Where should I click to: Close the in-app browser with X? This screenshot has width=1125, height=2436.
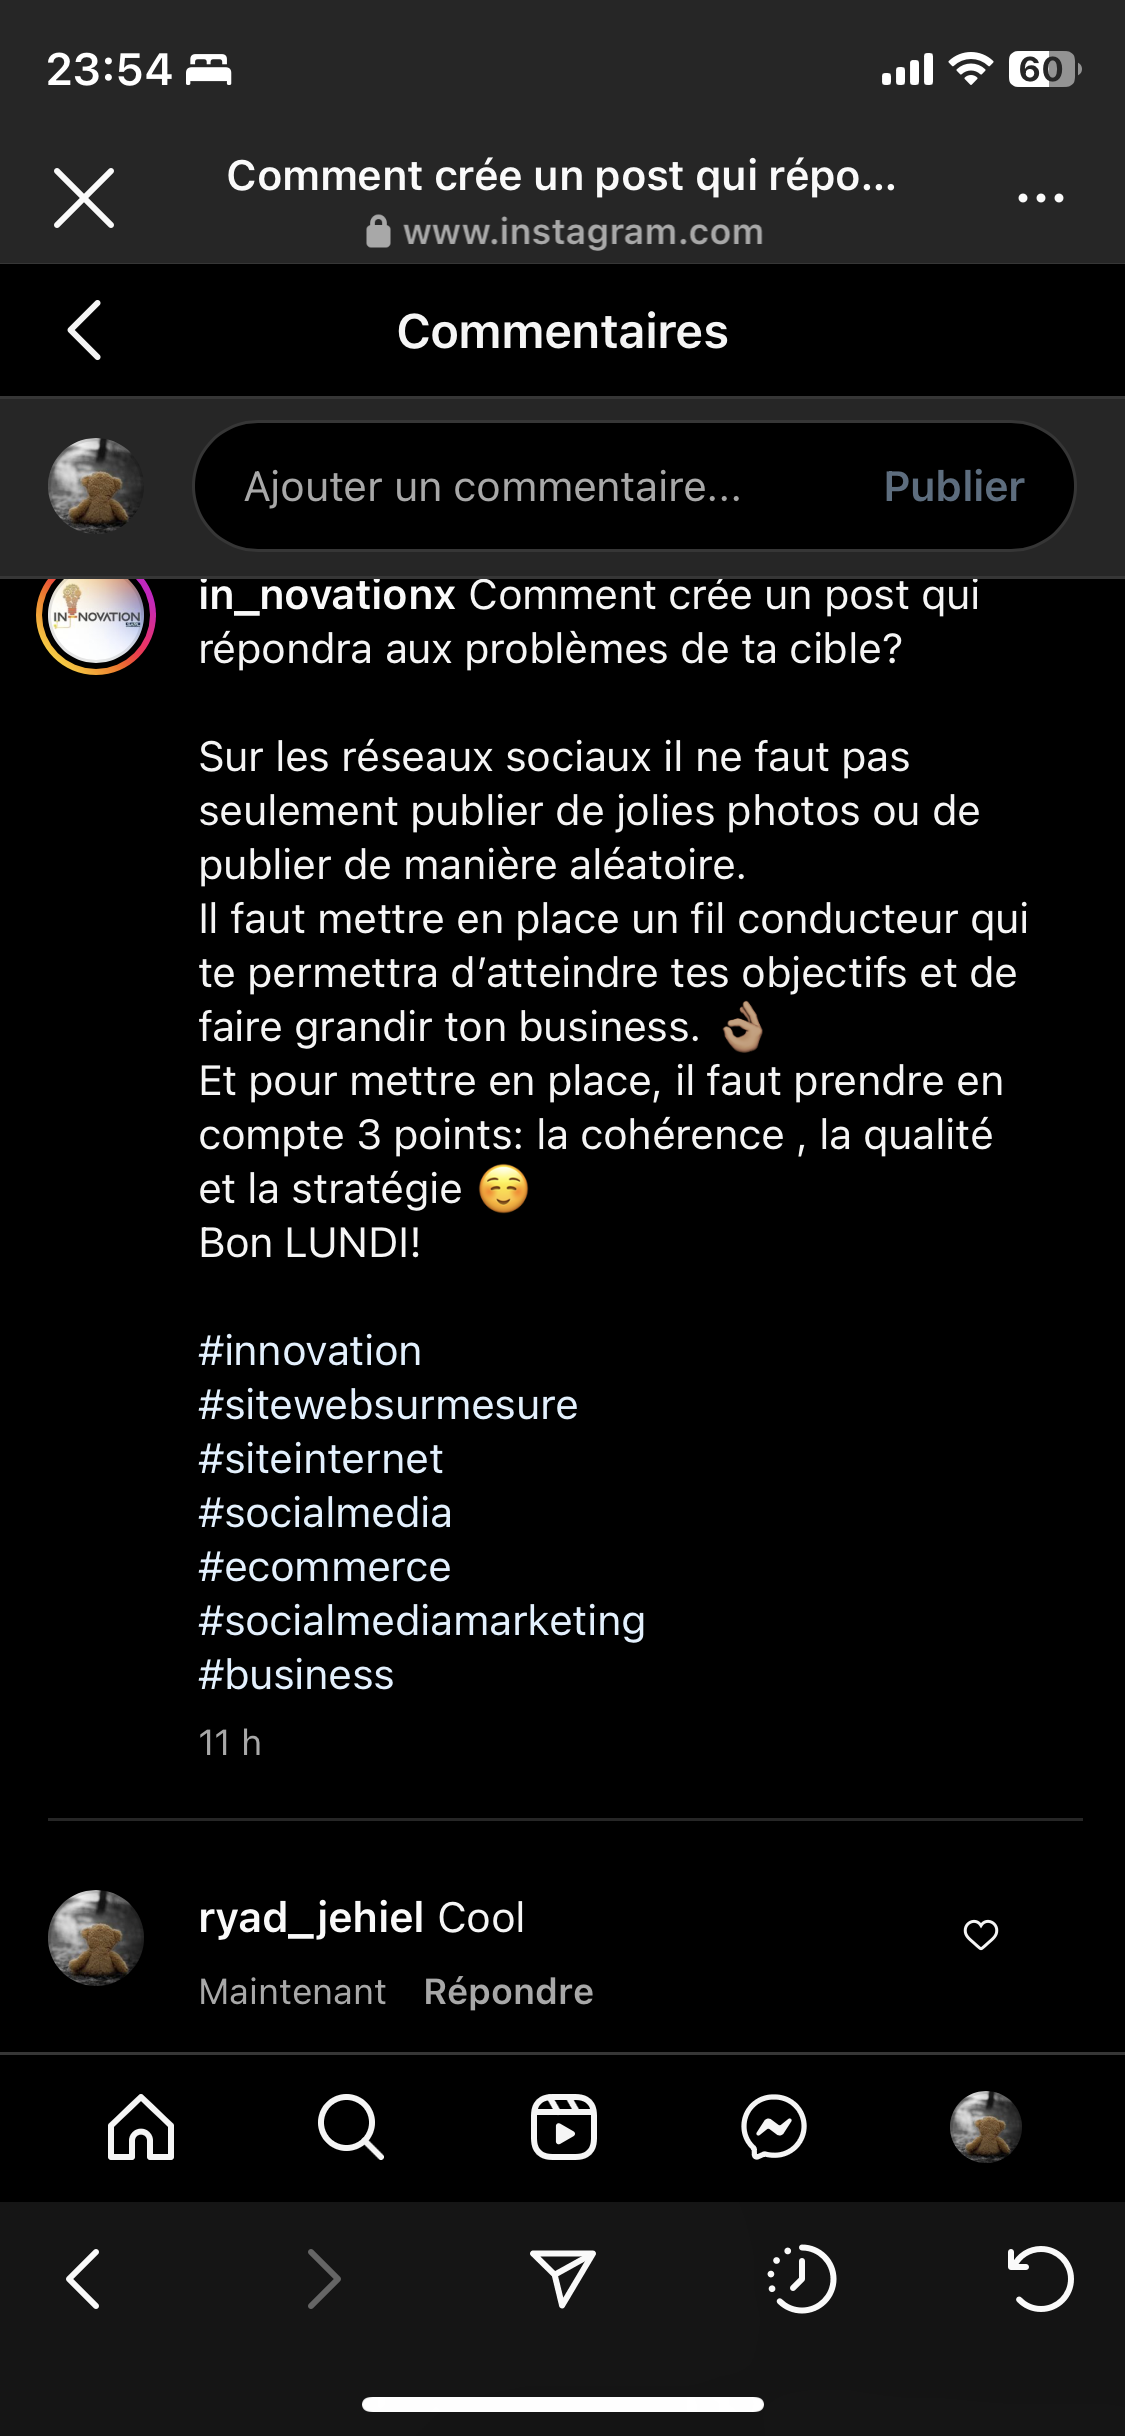(x=84, y=198)
